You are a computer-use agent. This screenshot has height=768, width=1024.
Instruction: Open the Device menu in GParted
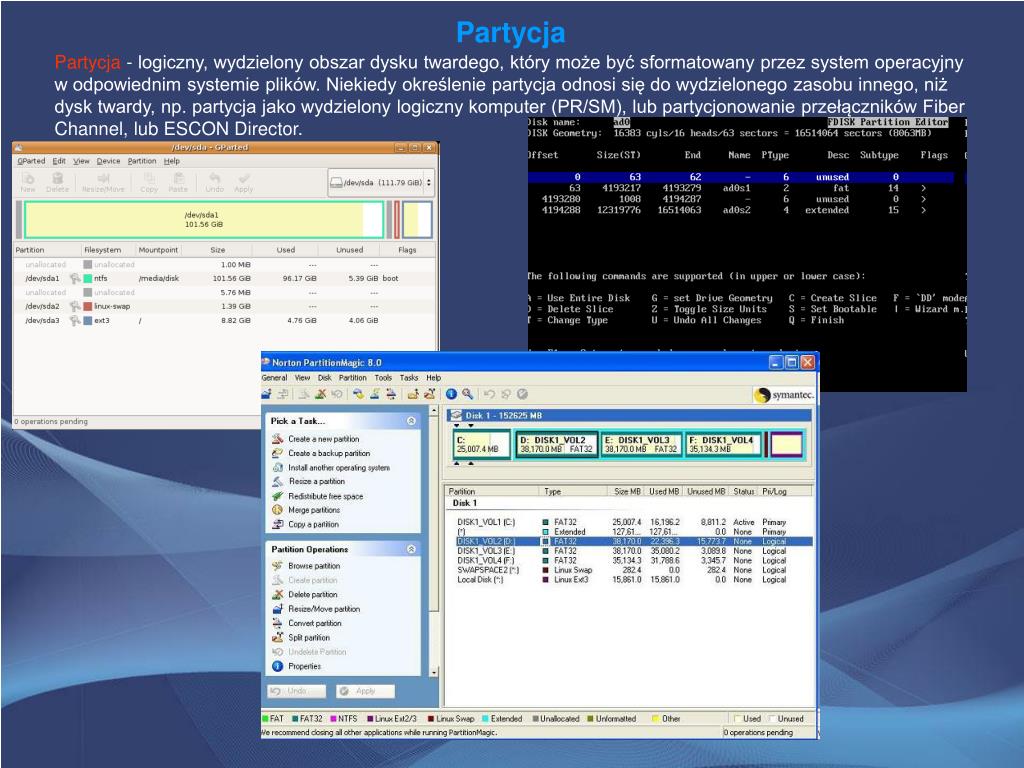coord(108,161)
